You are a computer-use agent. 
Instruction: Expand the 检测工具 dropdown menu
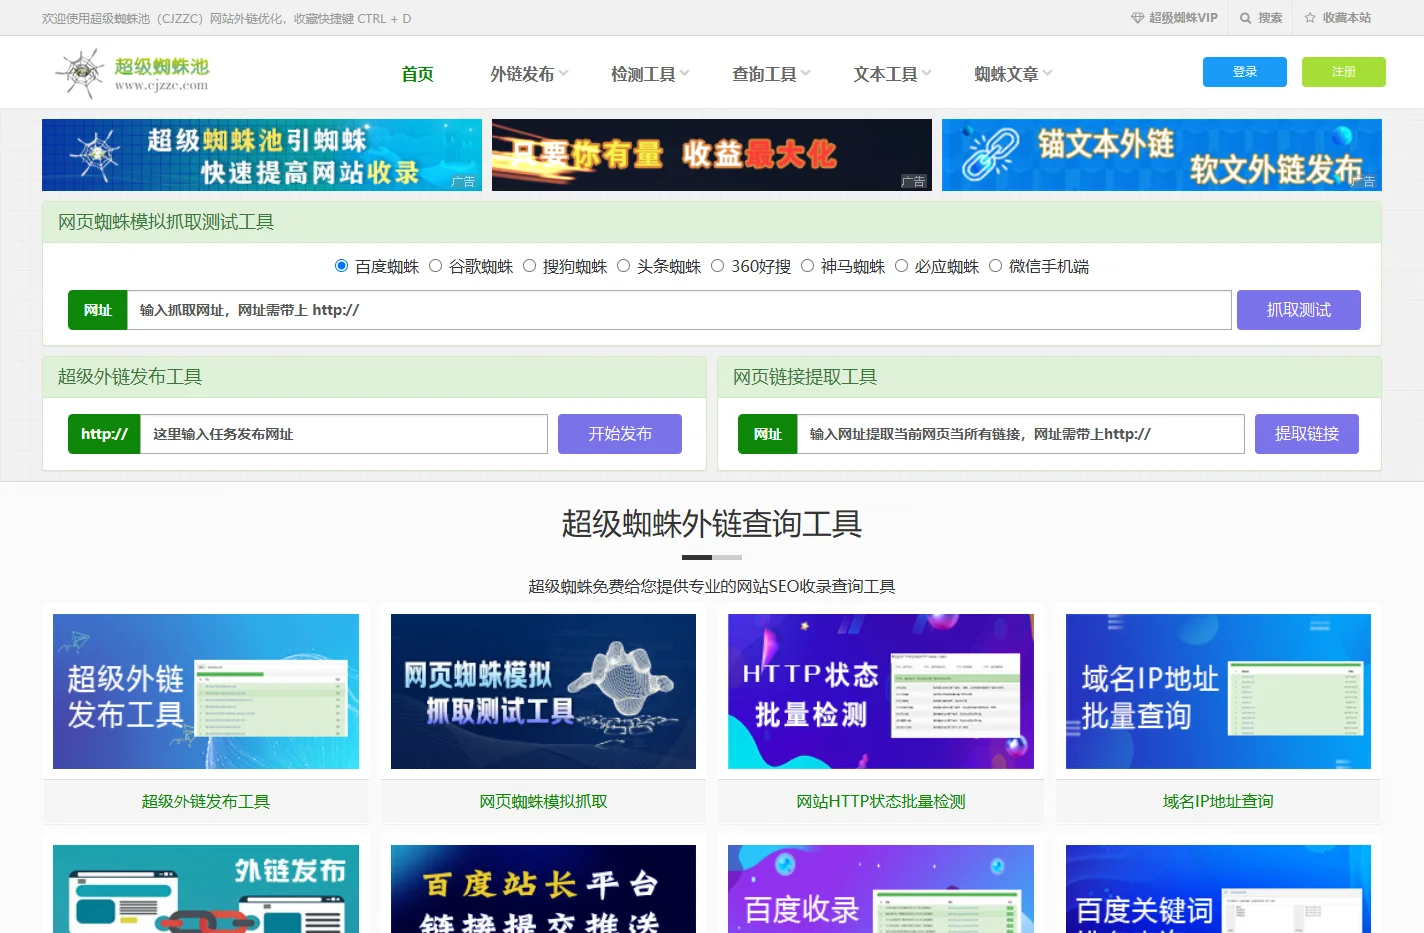click(x=650, y=74)
